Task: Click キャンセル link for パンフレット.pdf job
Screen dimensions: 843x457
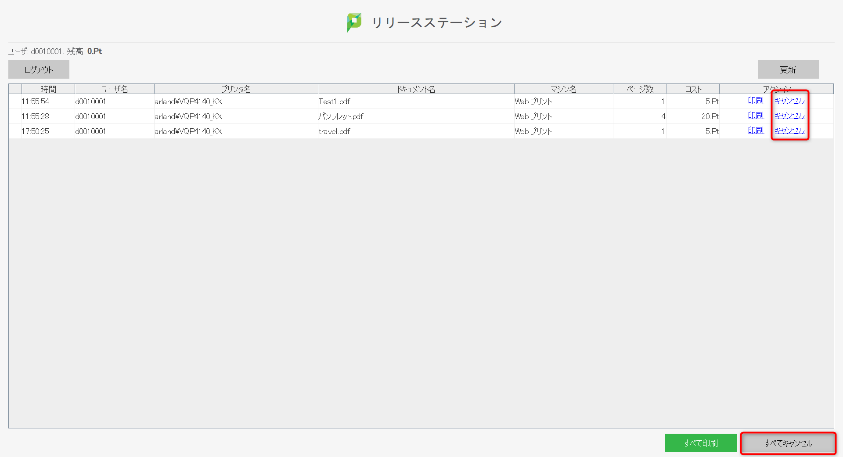Action: (x=789, y=116)
